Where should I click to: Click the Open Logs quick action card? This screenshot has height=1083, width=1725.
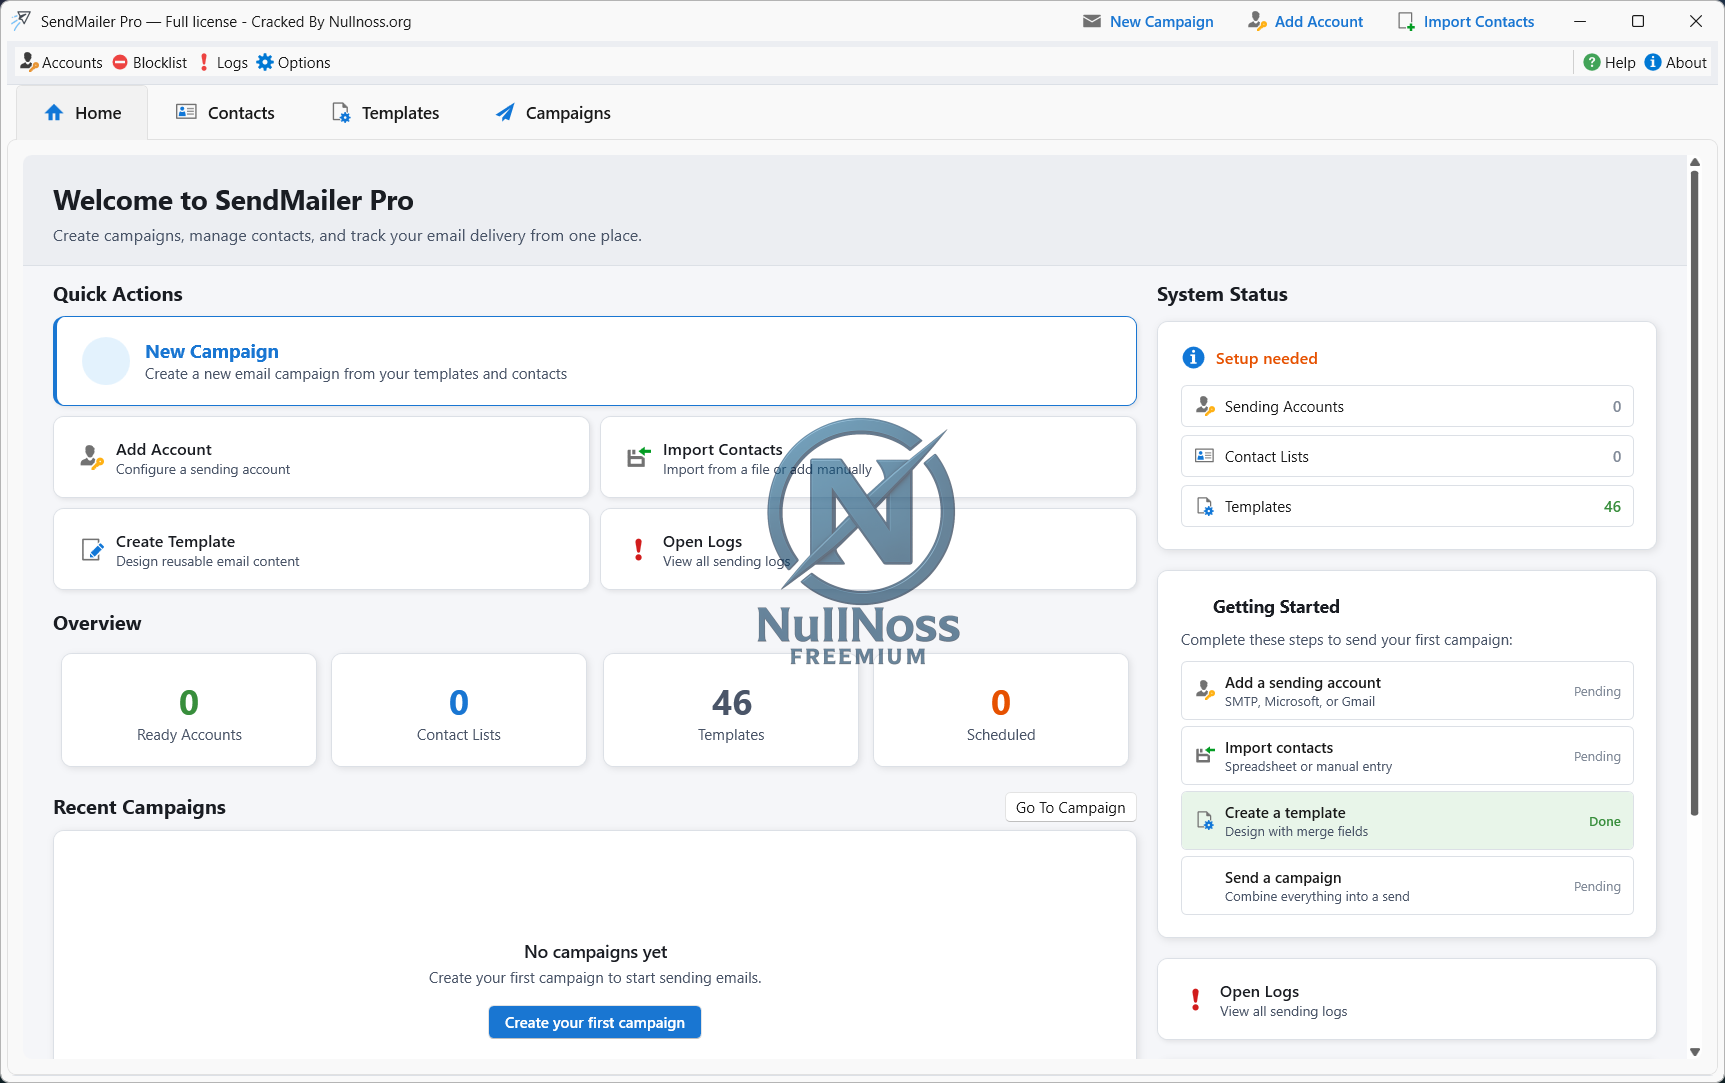(x=868, y=550)
